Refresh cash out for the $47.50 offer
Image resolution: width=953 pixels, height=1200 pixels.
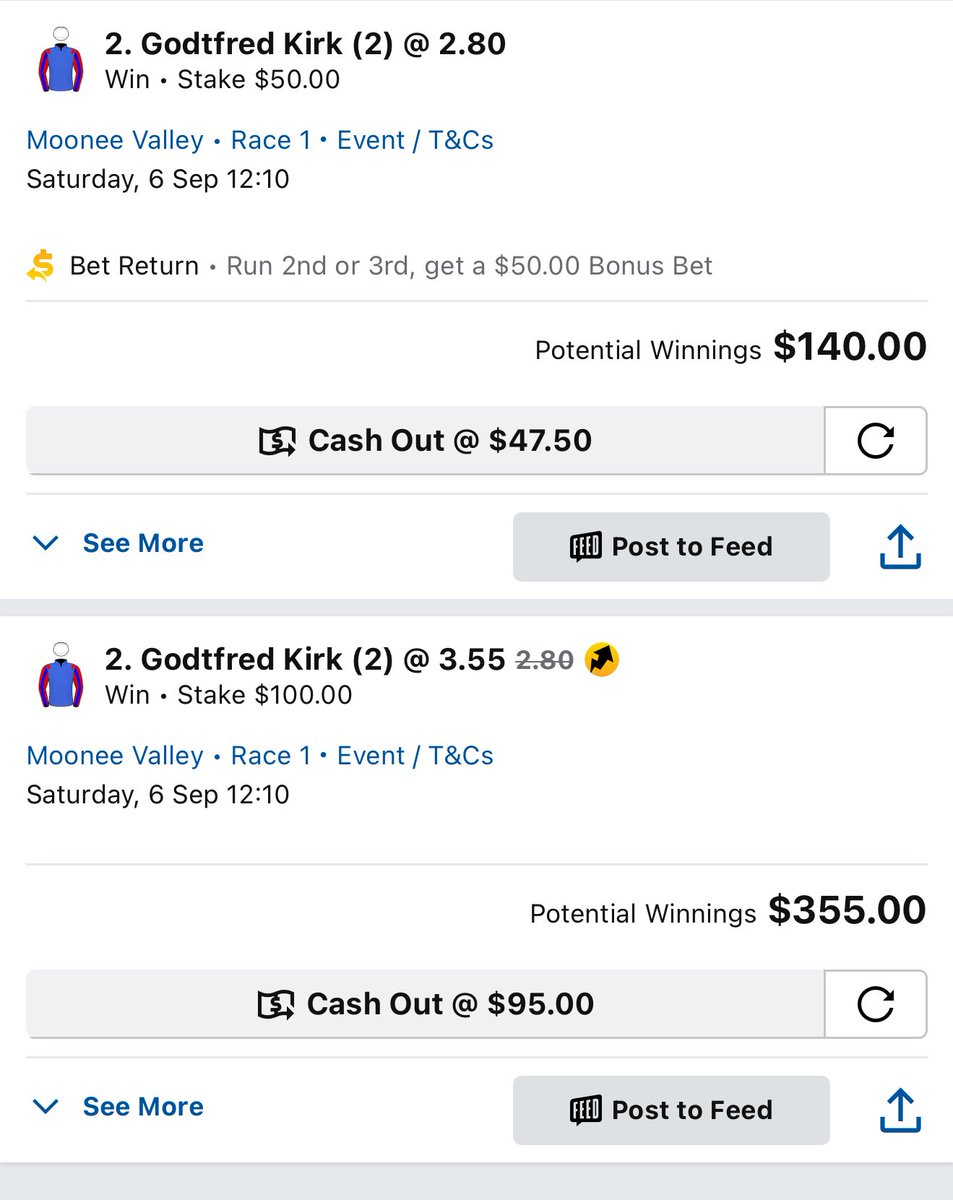click(x=875, y=440)
